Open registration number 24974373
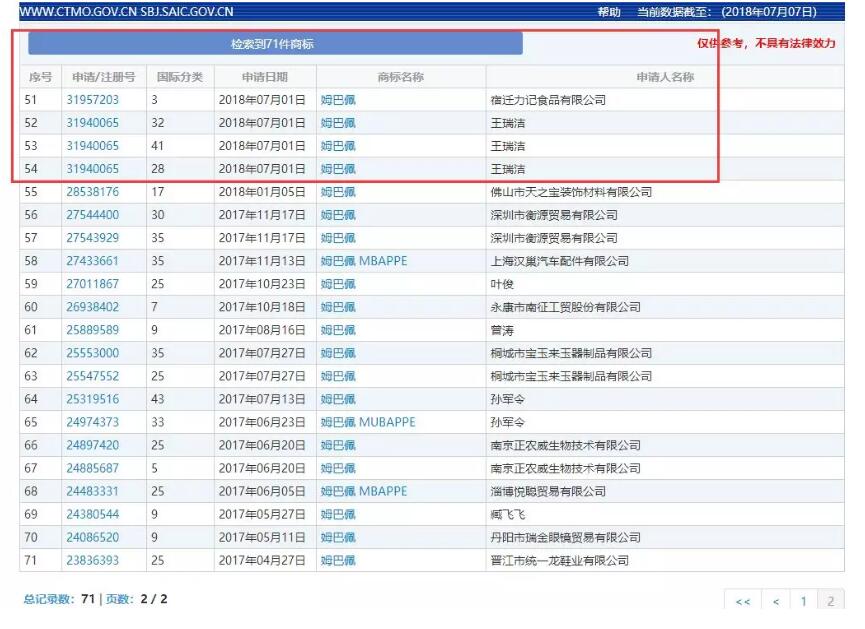The image size is (865, 629). [93, 422]
